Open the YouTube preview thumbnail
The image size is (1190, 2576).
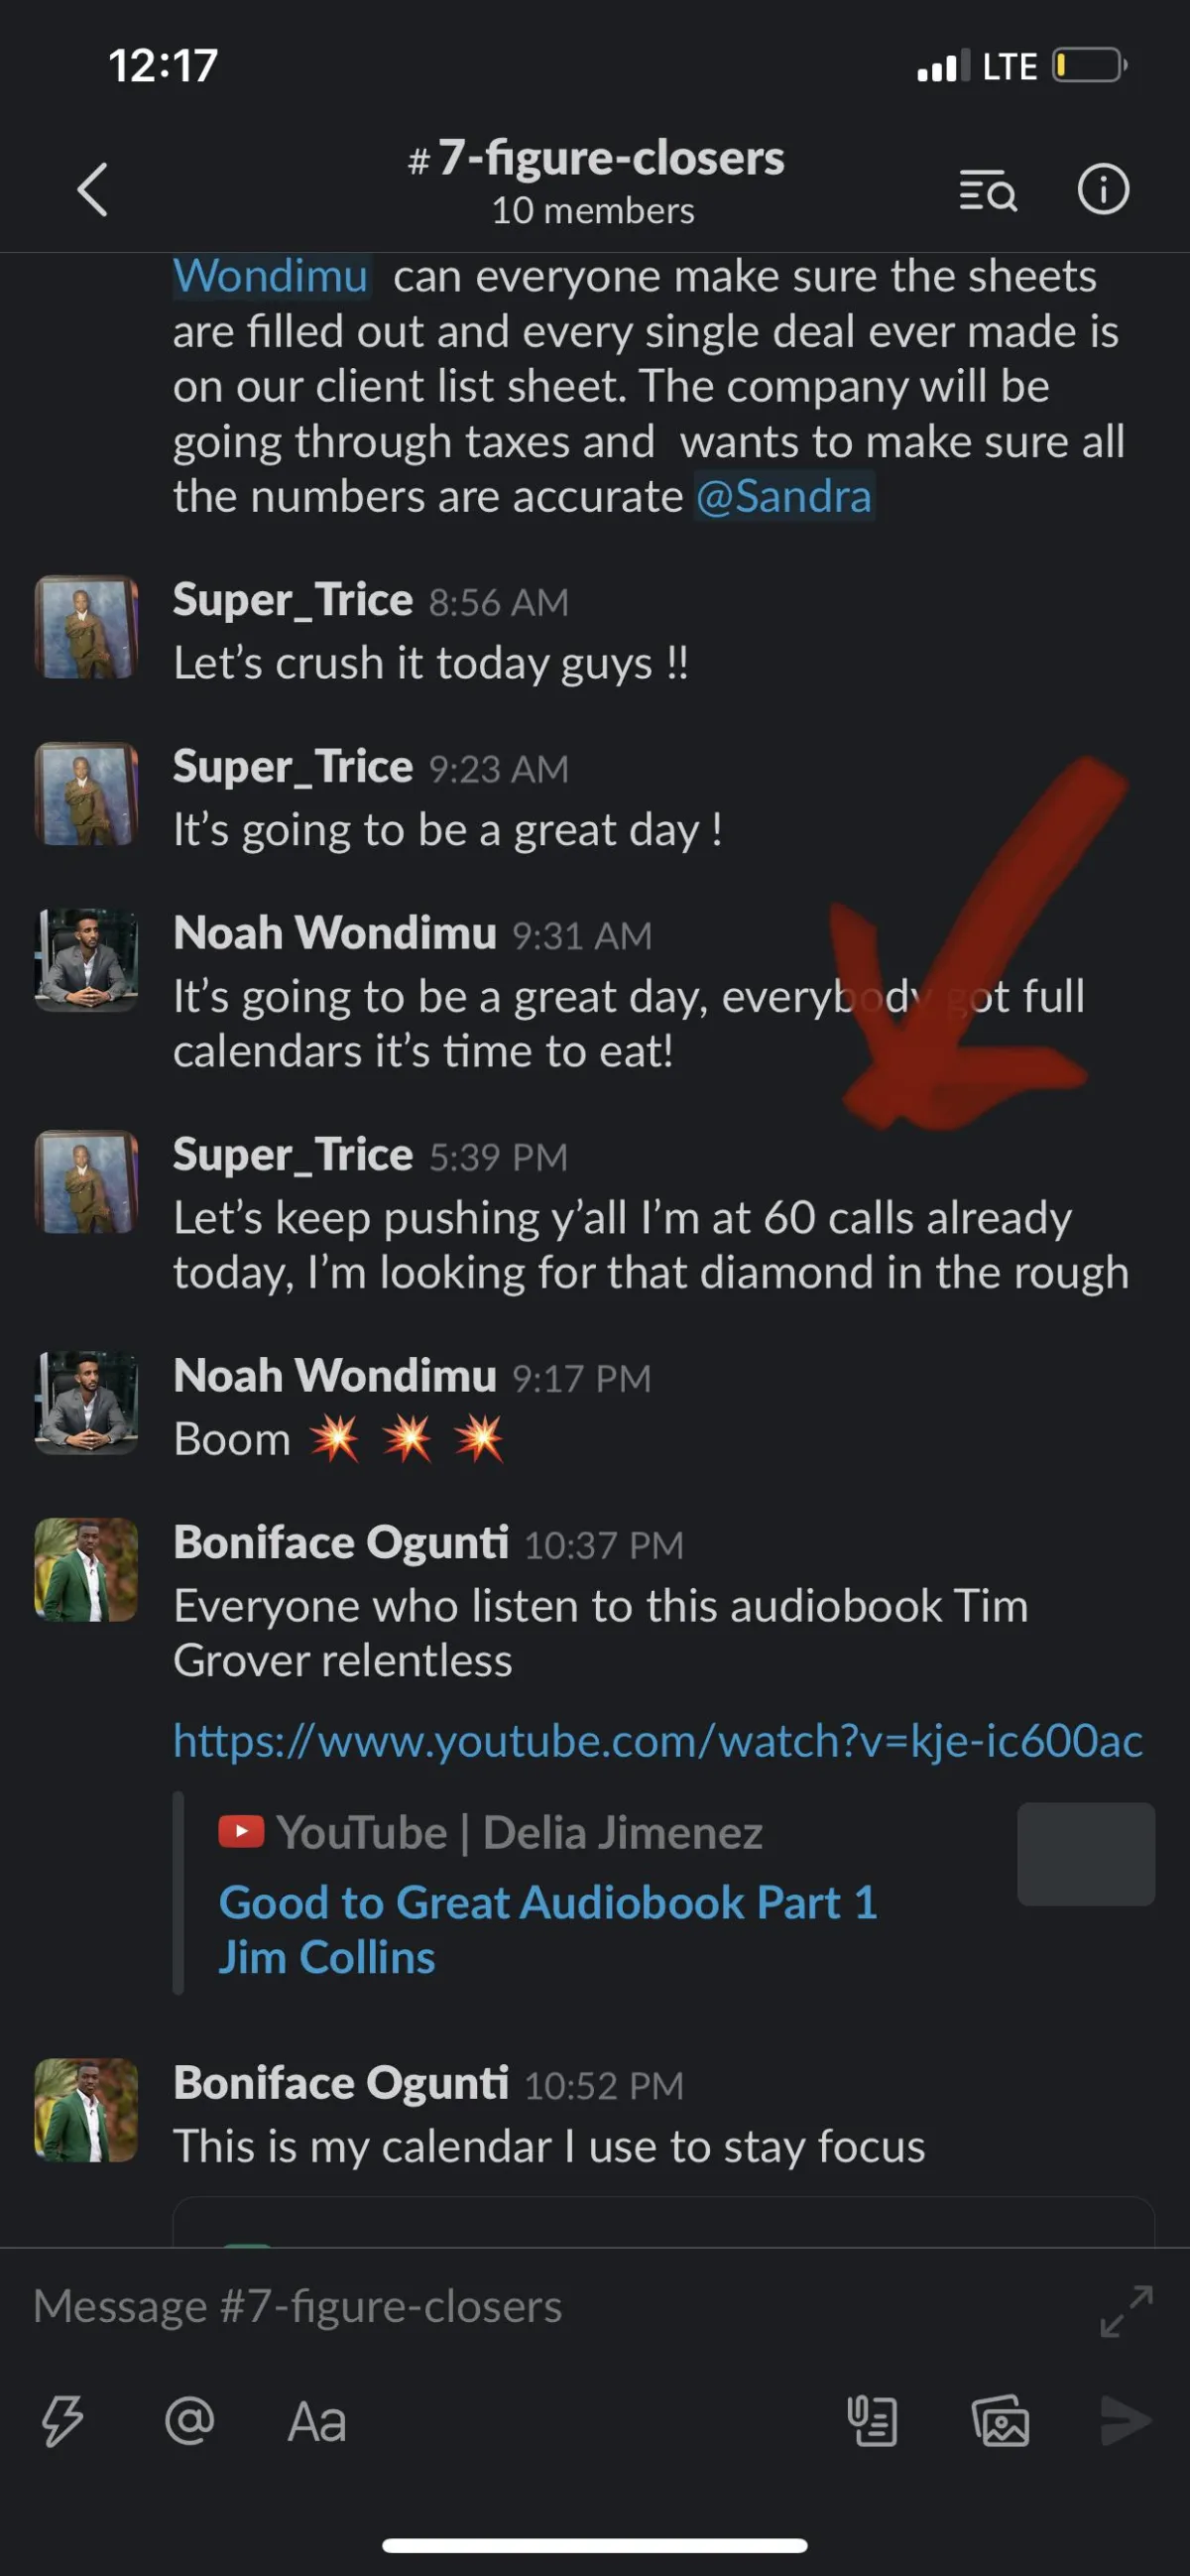pyautogui.click(x=1086, y=1854)
